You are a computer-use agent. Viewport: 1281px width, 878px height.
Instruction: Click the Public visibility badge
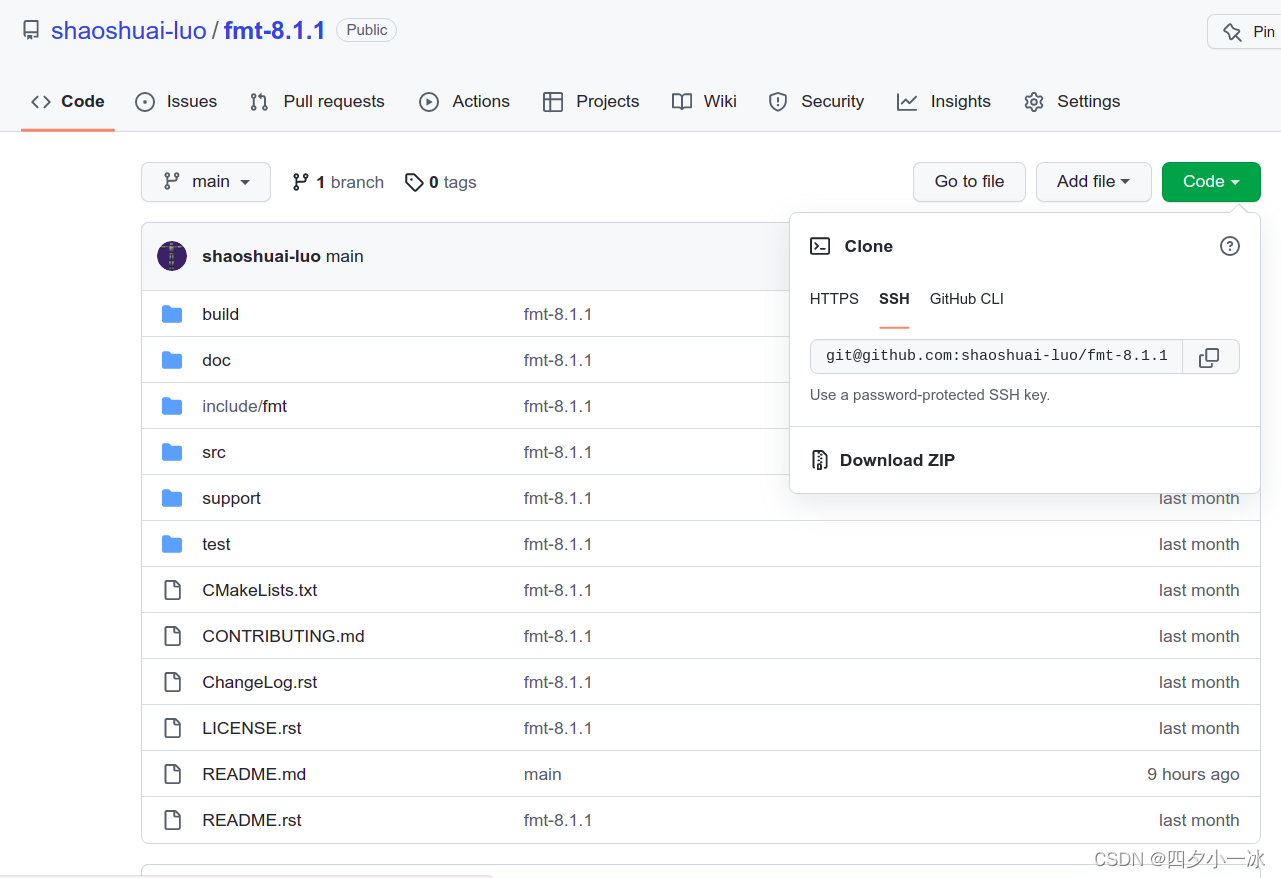pyautogui.click(x=366, y=30)
